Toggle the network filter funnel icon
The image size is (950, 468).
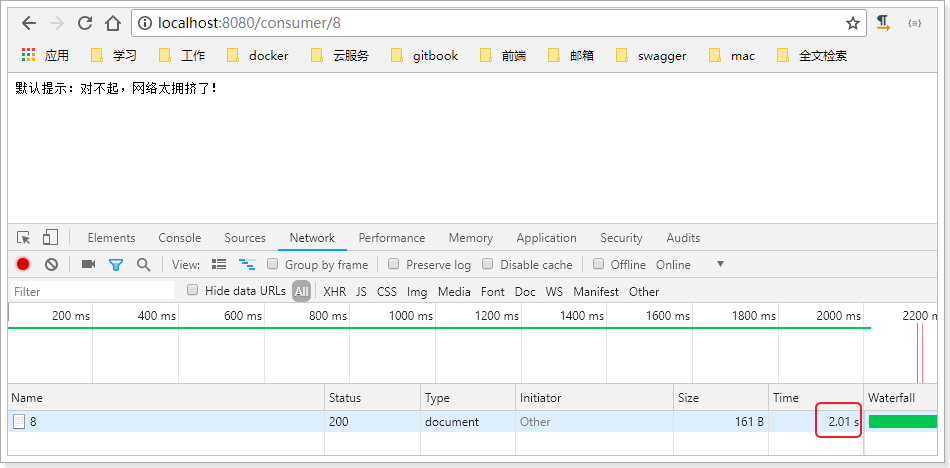116,265
